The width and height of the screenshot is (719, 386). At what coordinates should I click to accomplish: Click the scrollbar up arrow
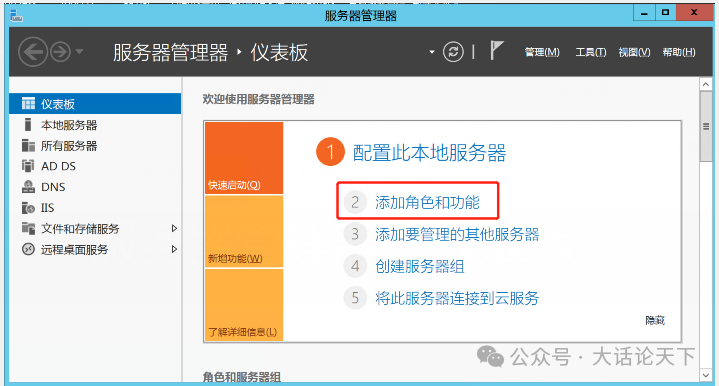click(x=706, y=84)
